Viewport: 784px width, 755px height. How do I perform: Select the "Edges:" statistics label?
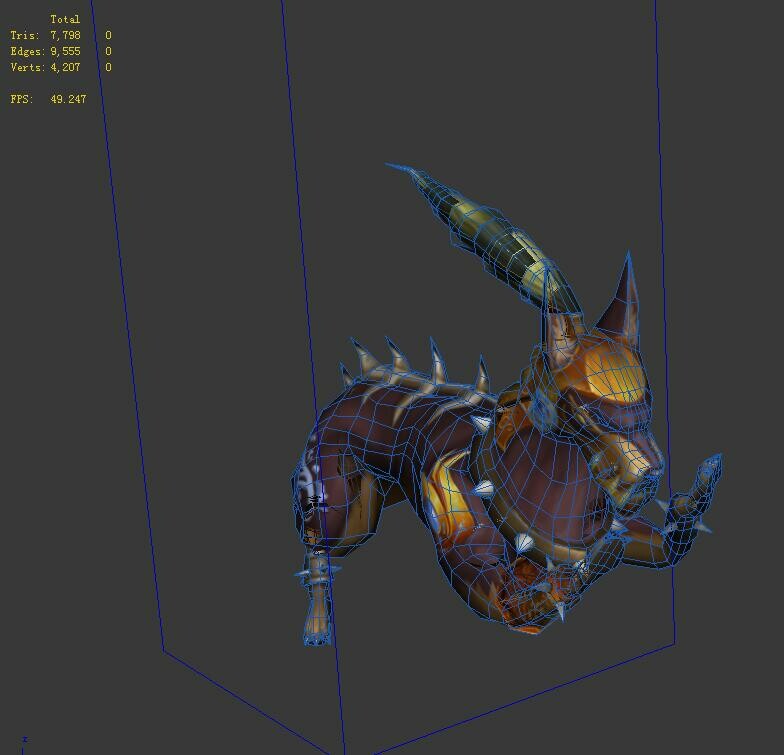point(28,52)
